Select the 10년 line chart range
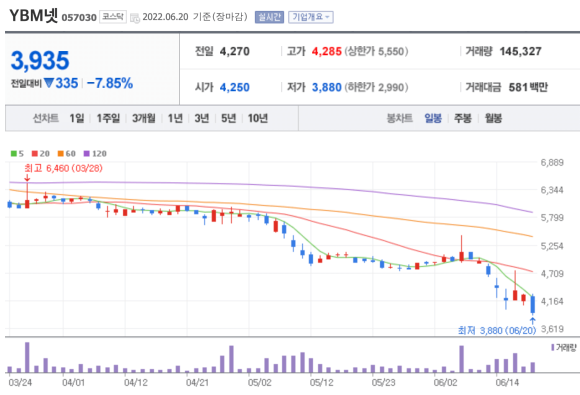Viewport: 580px width, 395px height. click(x=257, y=118)
